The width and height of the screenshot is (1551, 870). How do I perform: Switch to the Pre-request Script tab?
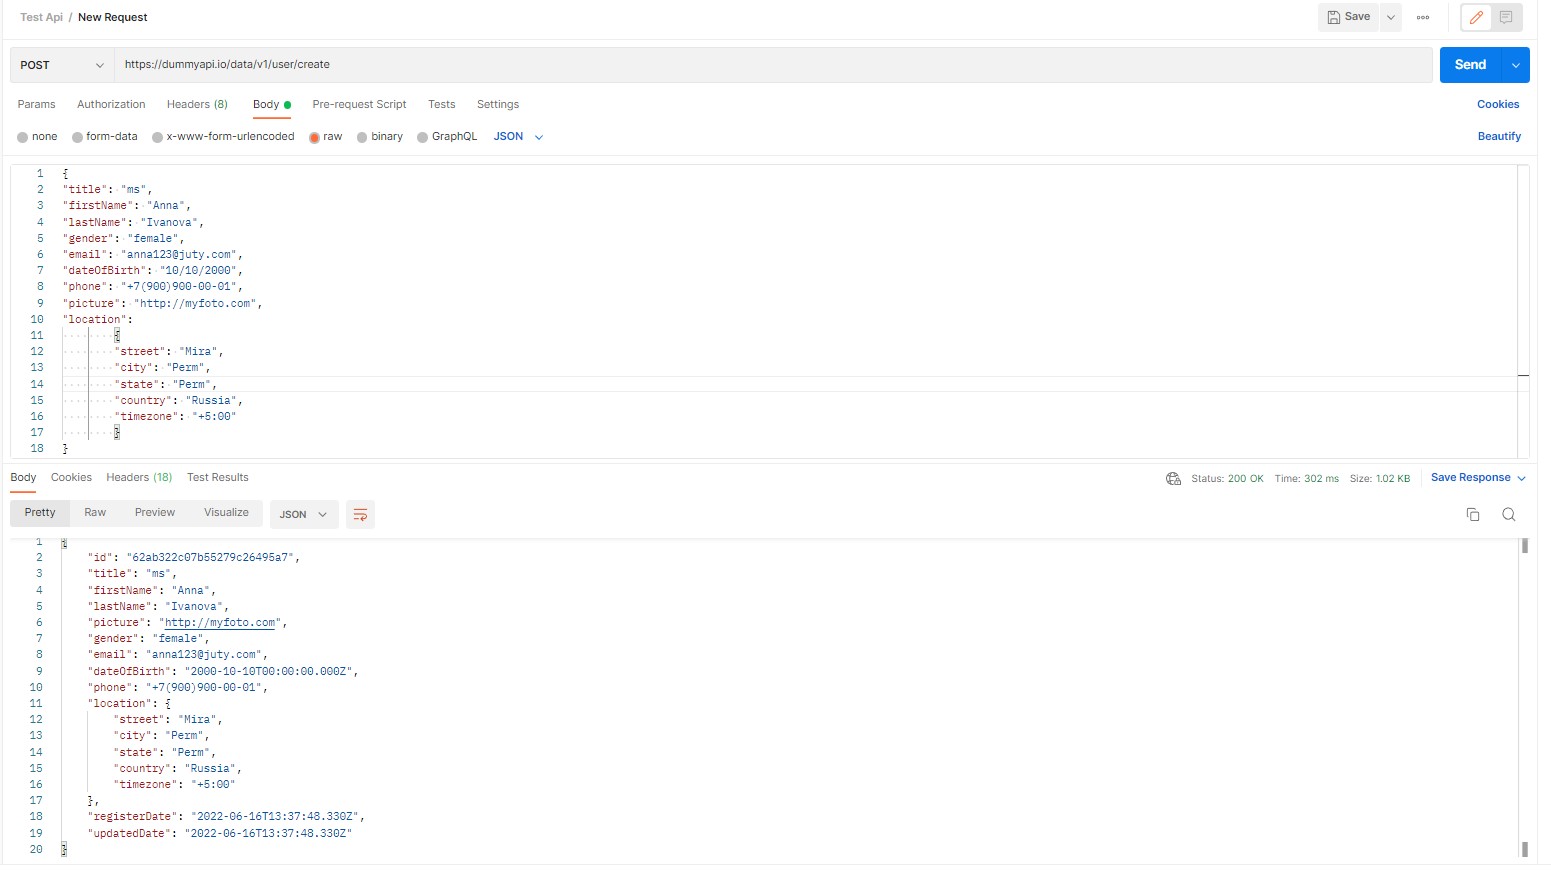(359, 104)
